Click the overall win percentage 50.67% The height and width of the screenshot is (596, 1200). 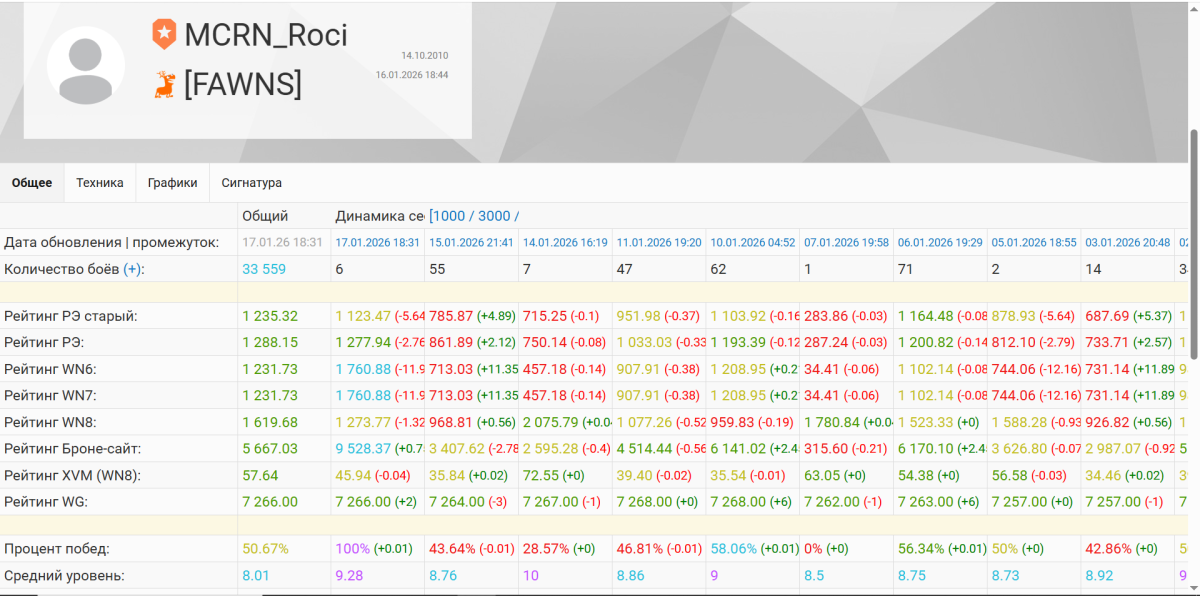pyautogui.click(x=265, y=549)
